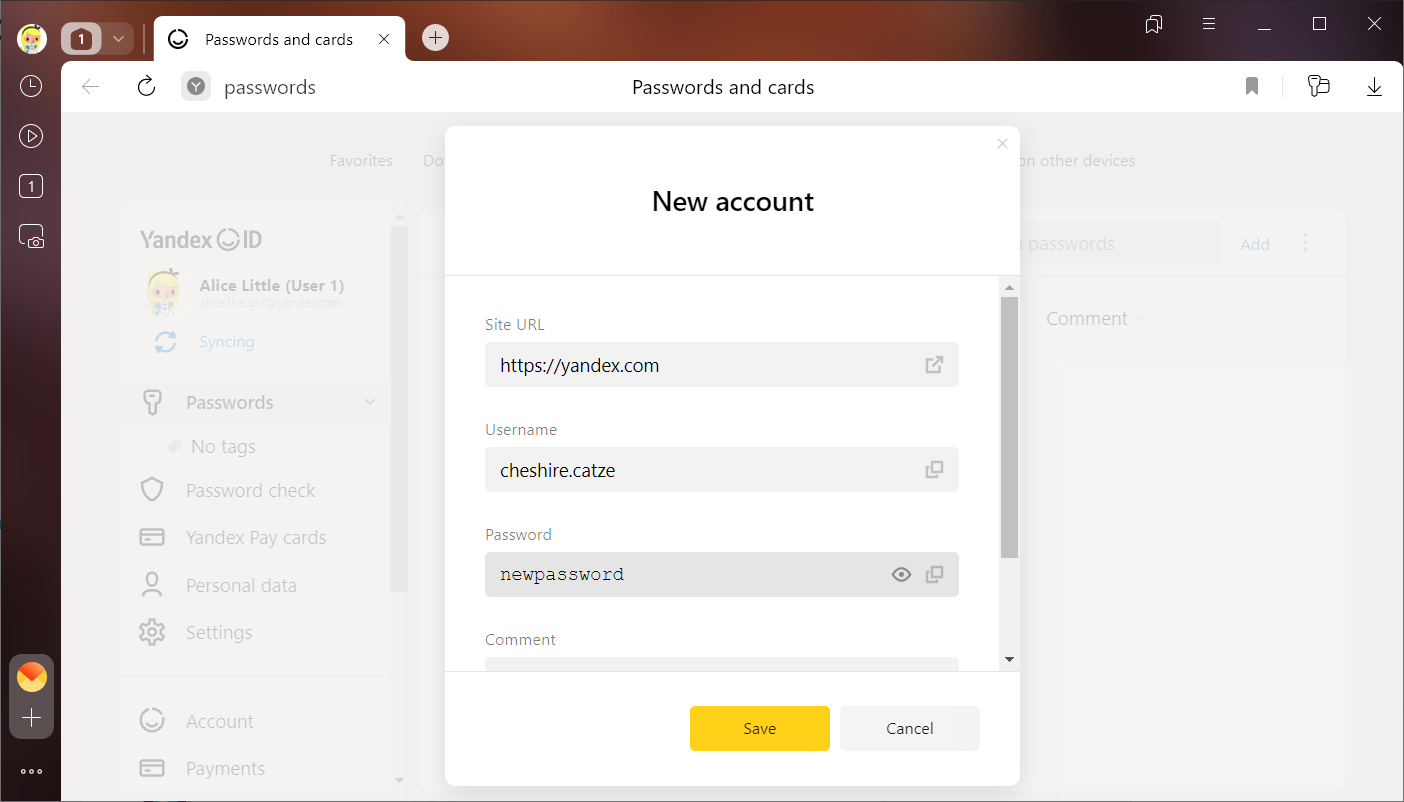Switch to Passwords and cards tab

click(x=279, y=40)
